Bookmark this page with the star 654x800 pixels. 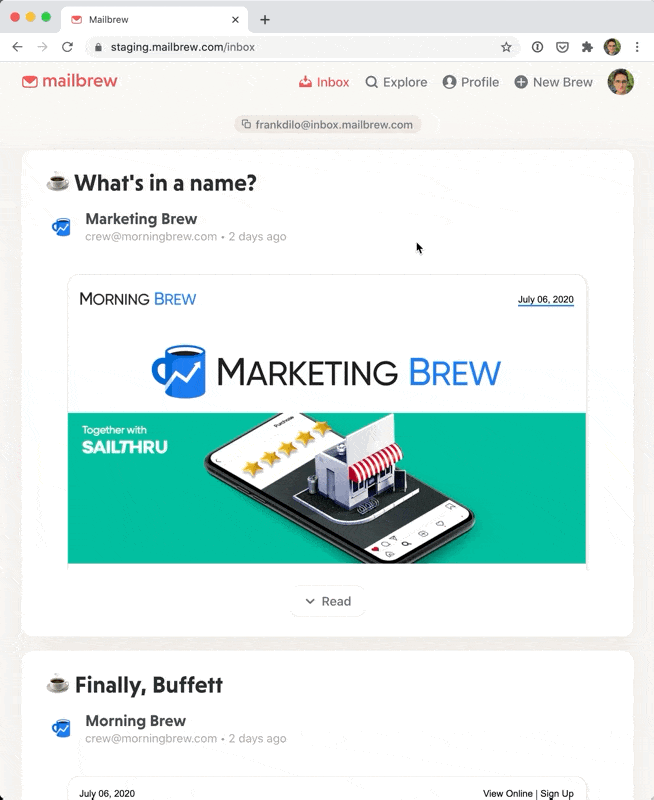(x=506, y=47)
